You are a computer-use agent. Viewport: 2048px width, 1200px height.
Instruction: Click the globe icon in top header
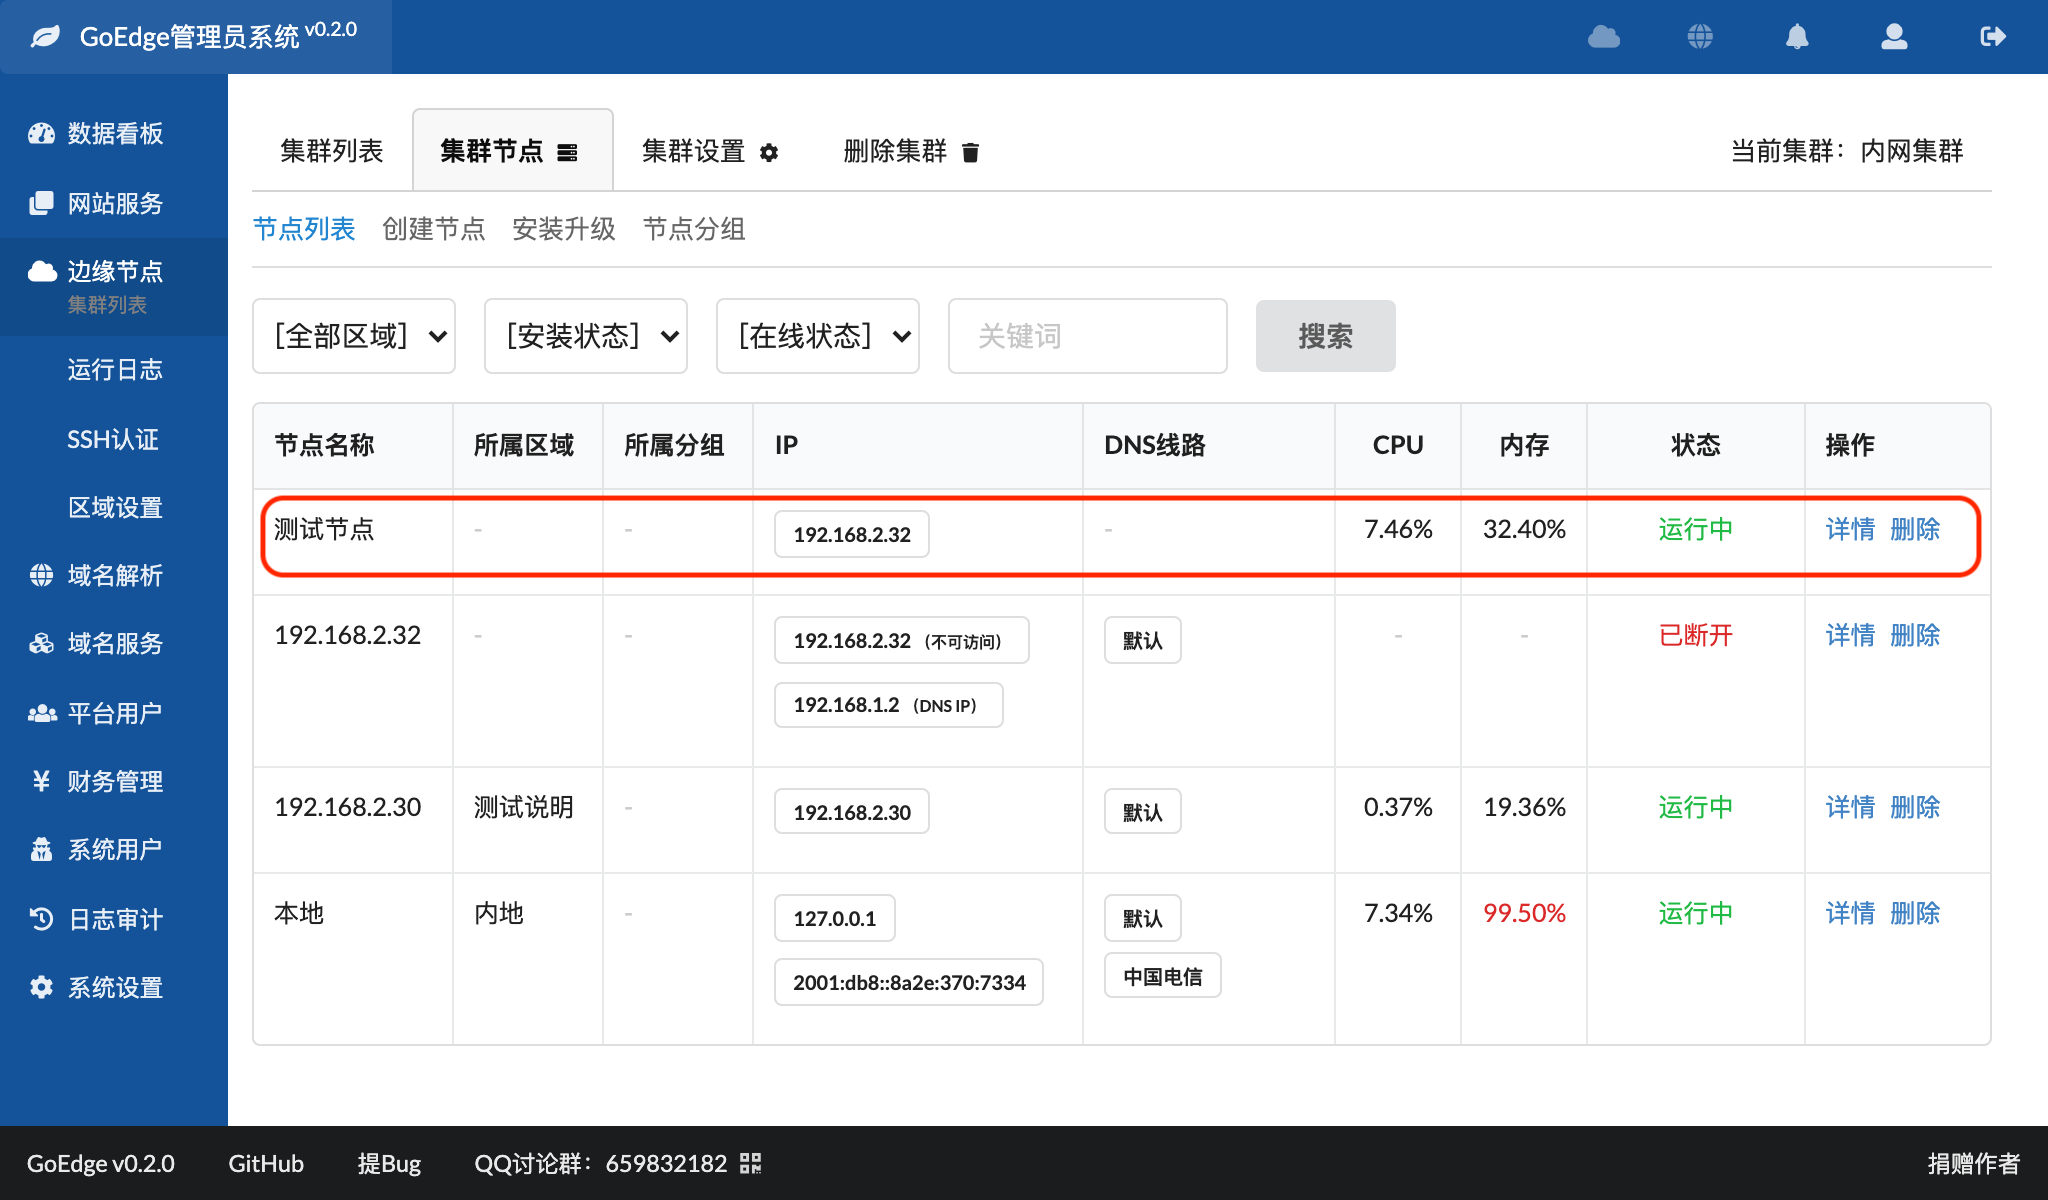coord(1700,37)
